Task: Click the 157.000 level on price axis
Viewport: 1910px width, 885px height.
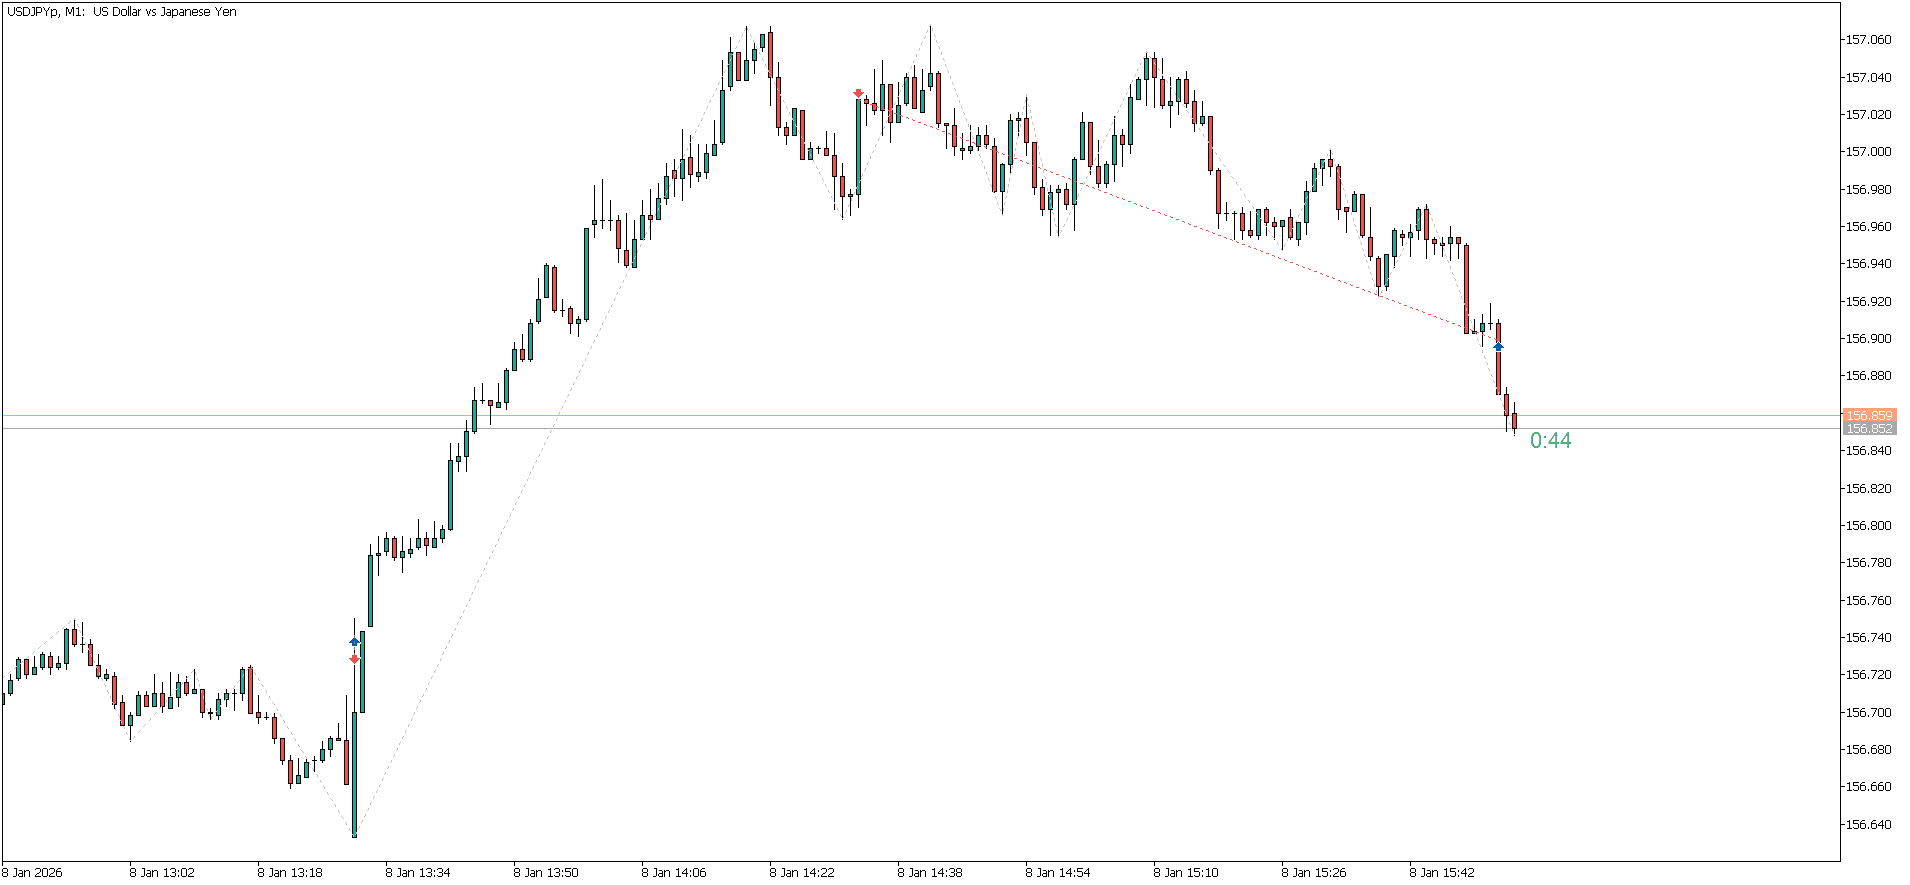Action: (x=1868, y=152)
